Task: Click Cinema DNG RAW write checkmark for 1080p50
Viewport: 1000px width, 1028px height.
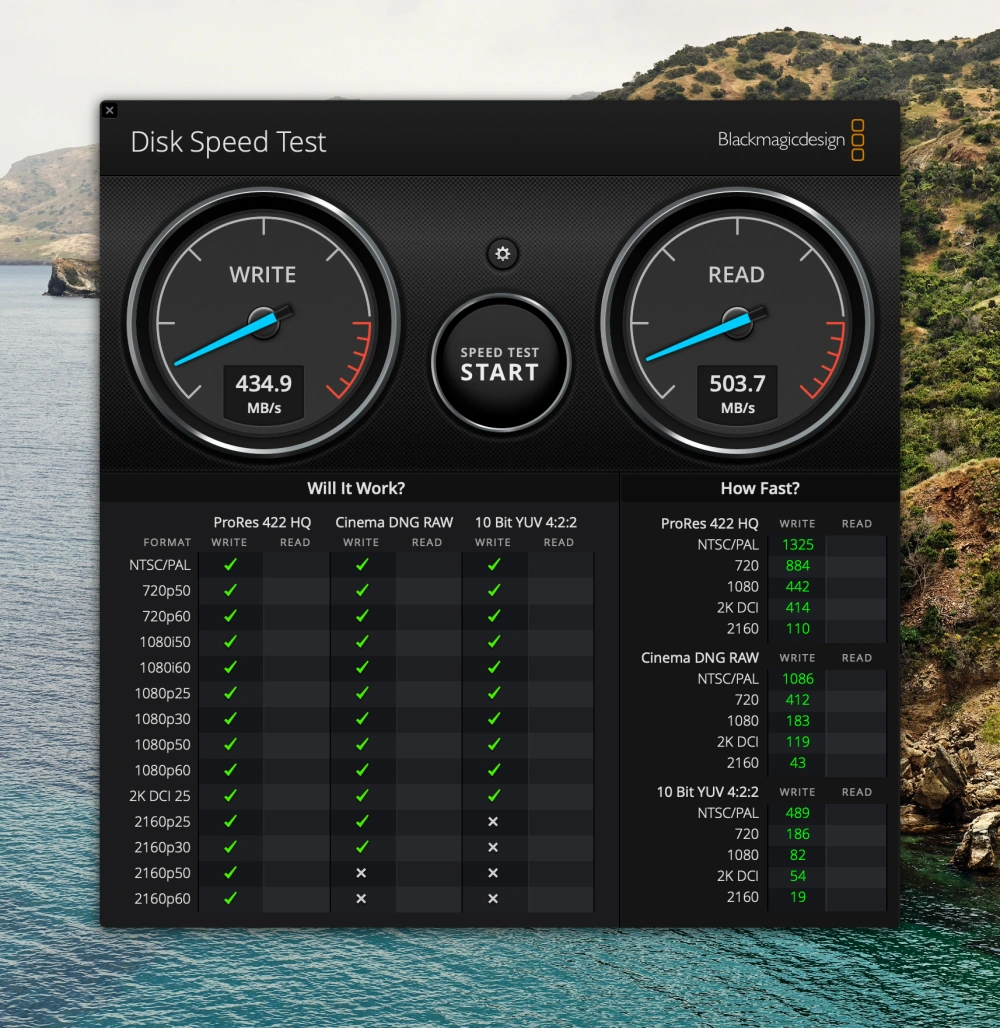Action: (362, 744)
